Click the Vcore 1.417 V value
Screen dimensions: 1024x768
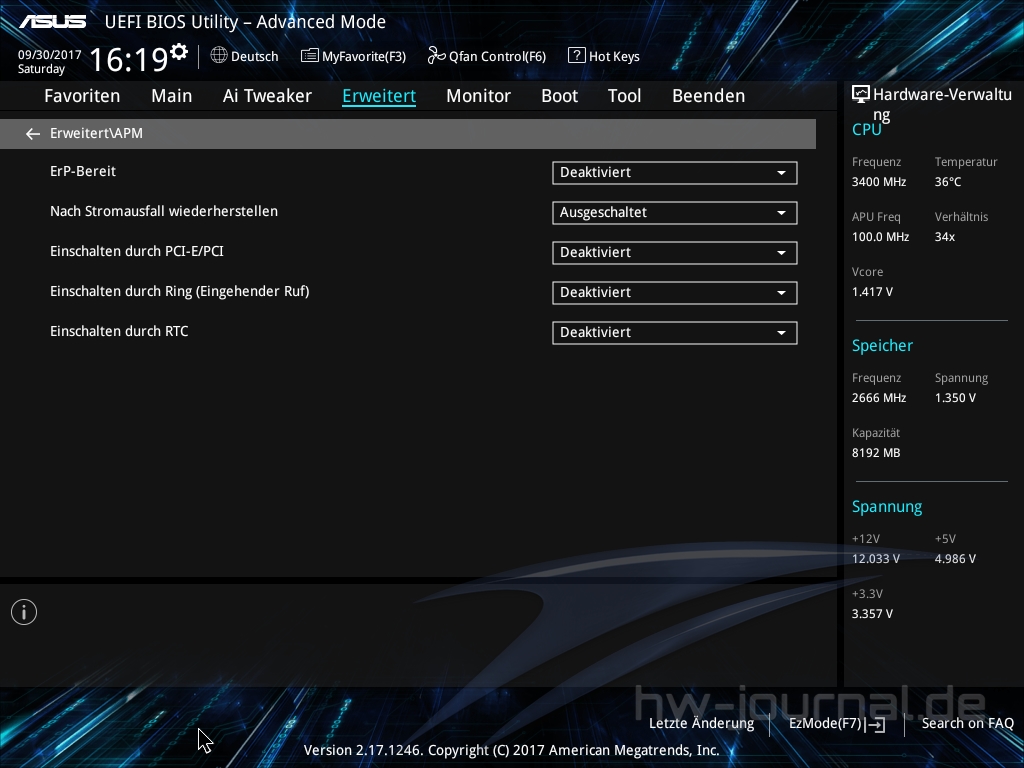(872, 292)
